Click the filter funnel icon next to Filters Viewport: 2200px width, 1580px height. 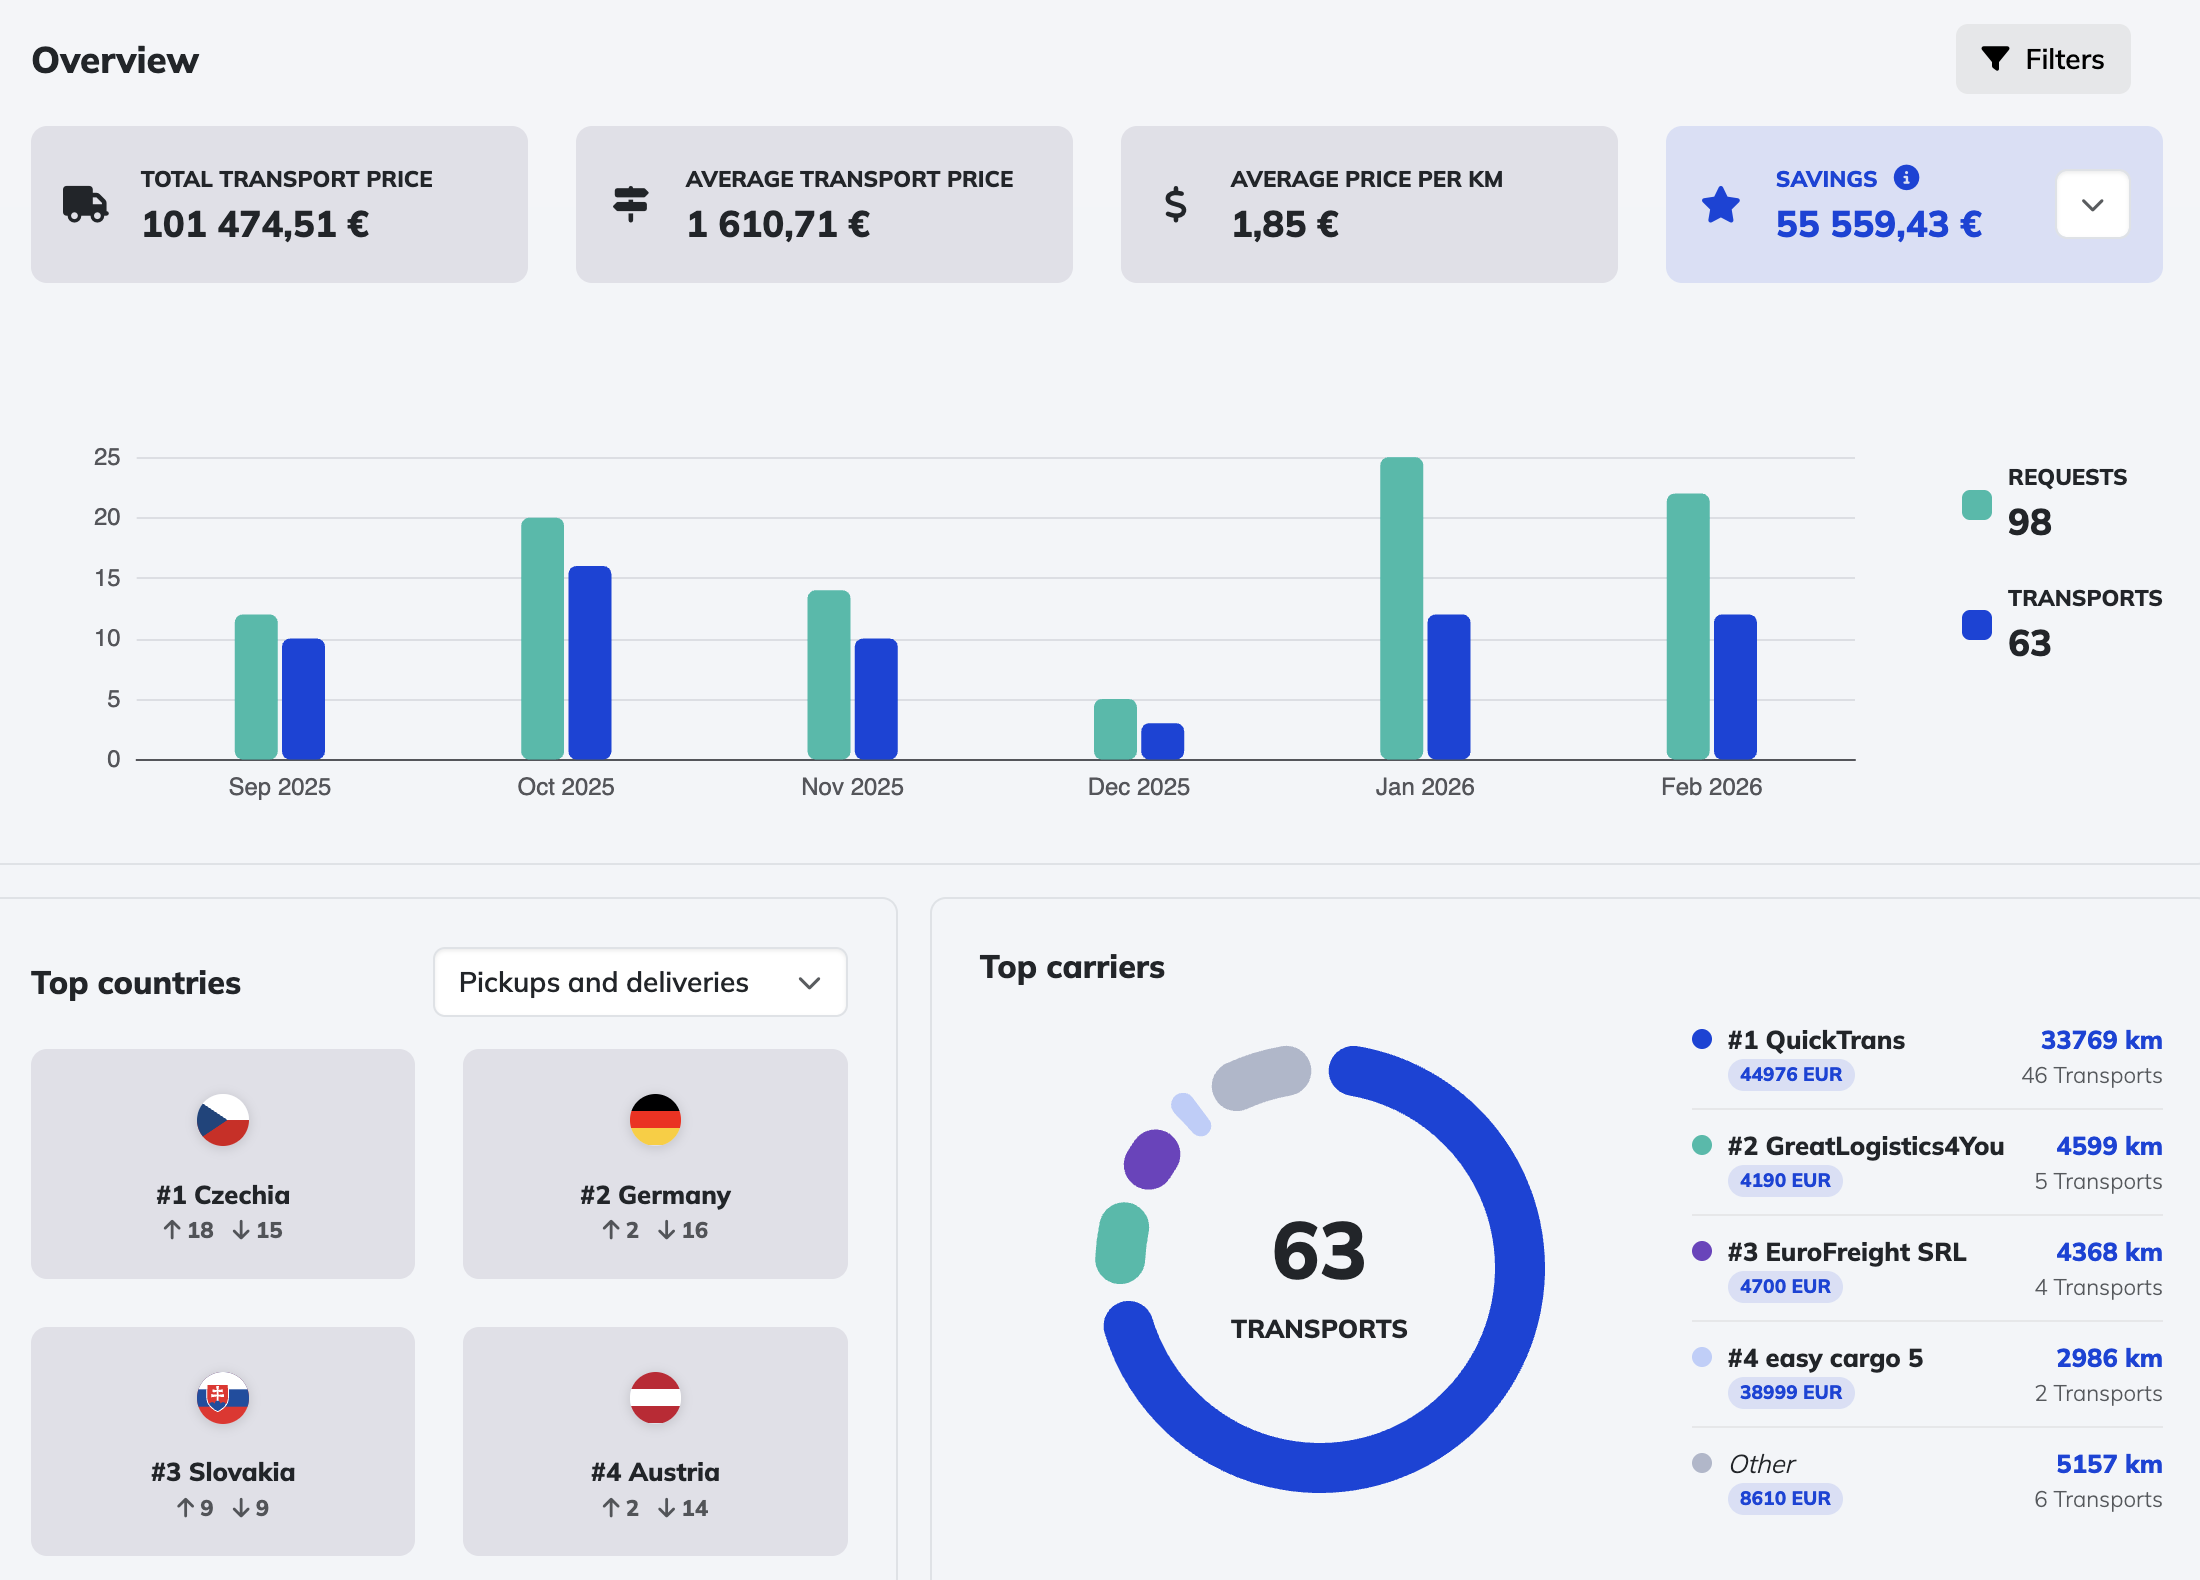[1996, 59]
